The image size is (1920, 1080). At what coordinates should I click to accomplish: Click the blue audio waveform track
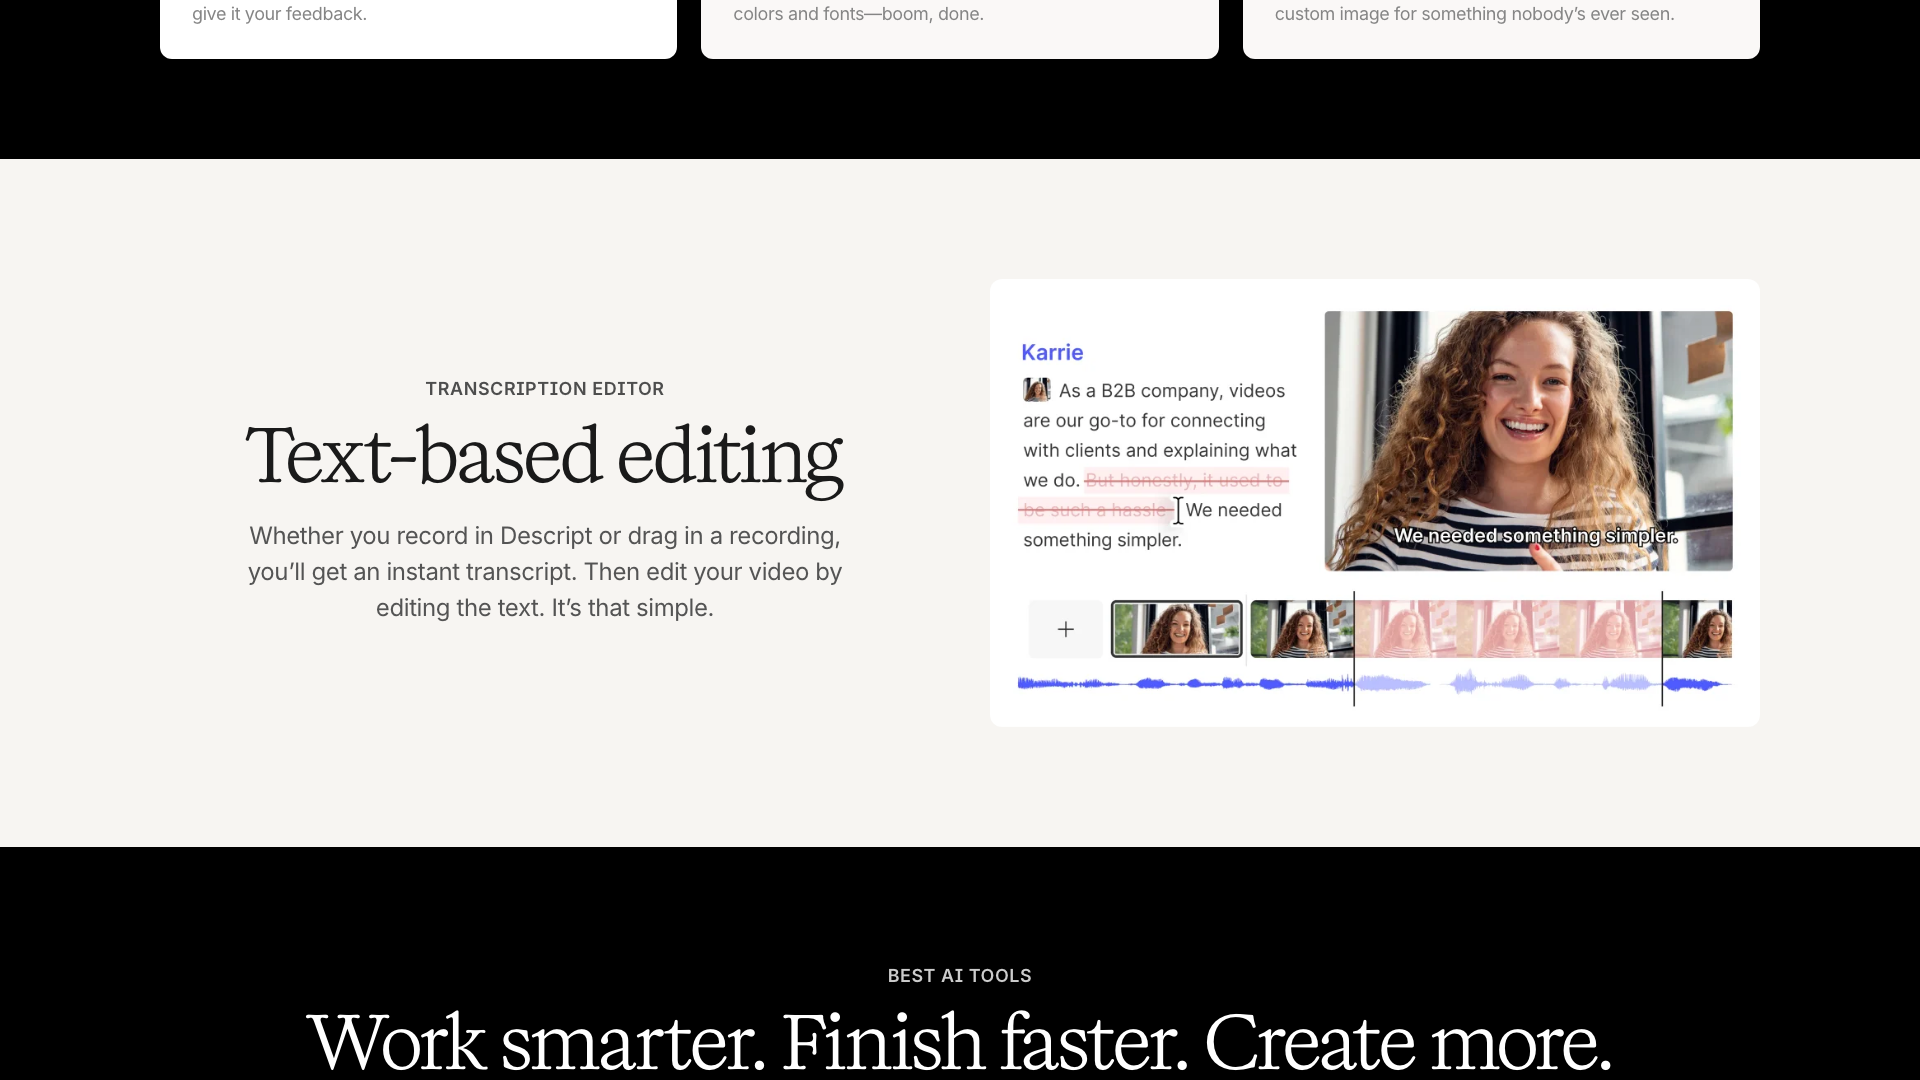[x=1200, y=684]
